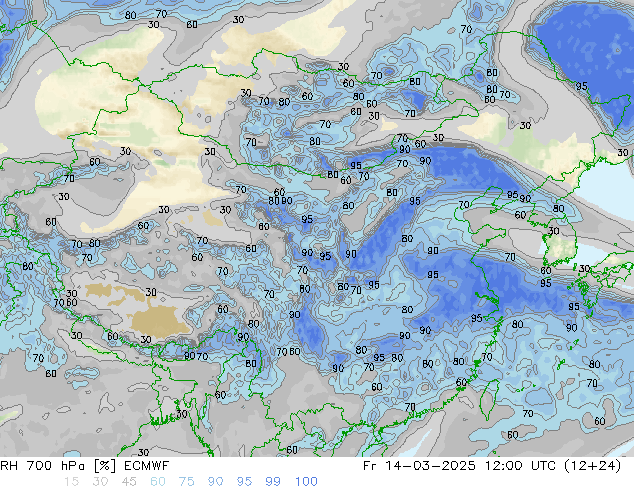Click legend value 30 in bottom color scale

point(100,482)
